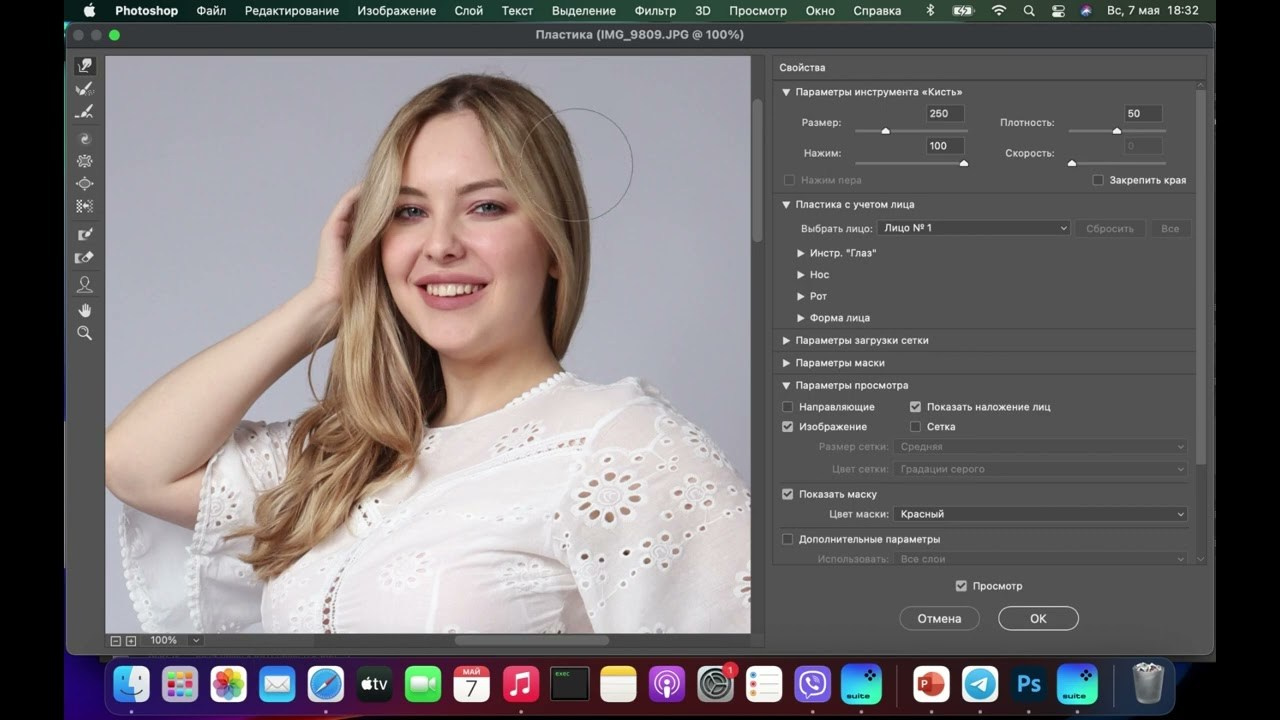Open the Цвет маски dropdown
Screen dimensions: 1280x720
1039,514
